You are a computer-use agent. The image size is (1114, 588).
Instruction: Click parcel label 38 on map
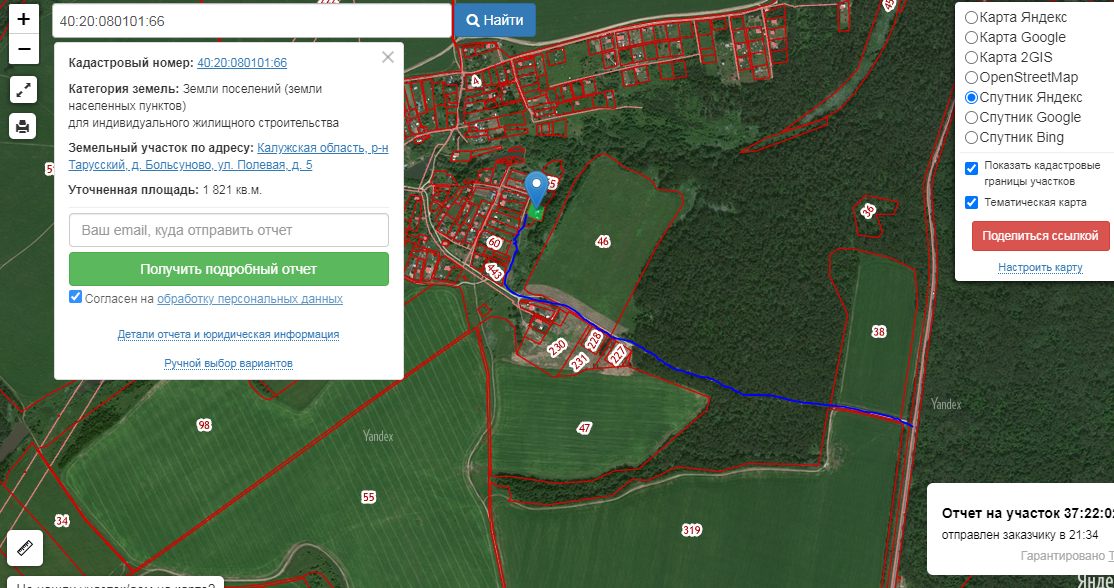879,332
